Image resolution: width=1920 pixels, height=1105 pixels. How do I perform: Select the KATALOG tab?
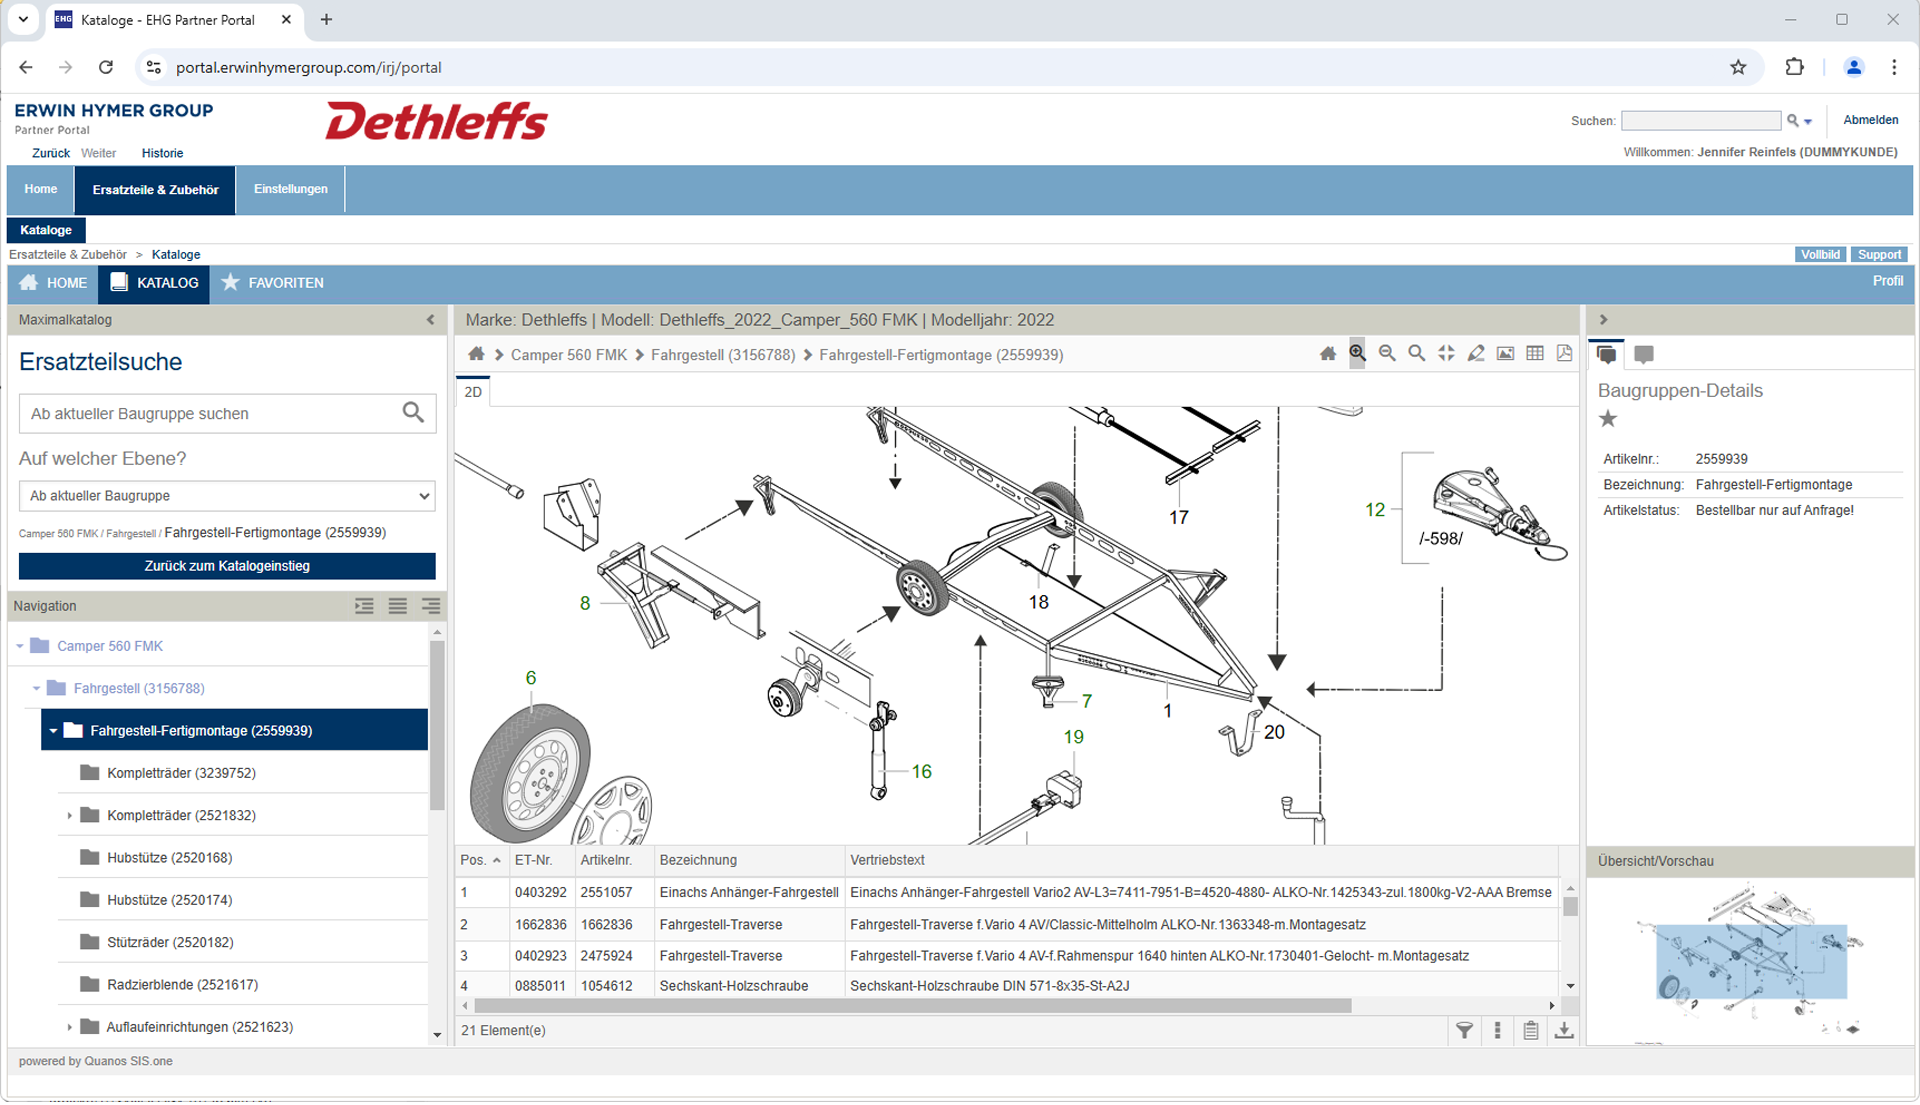pyautogui.click(x=154, y=283)
